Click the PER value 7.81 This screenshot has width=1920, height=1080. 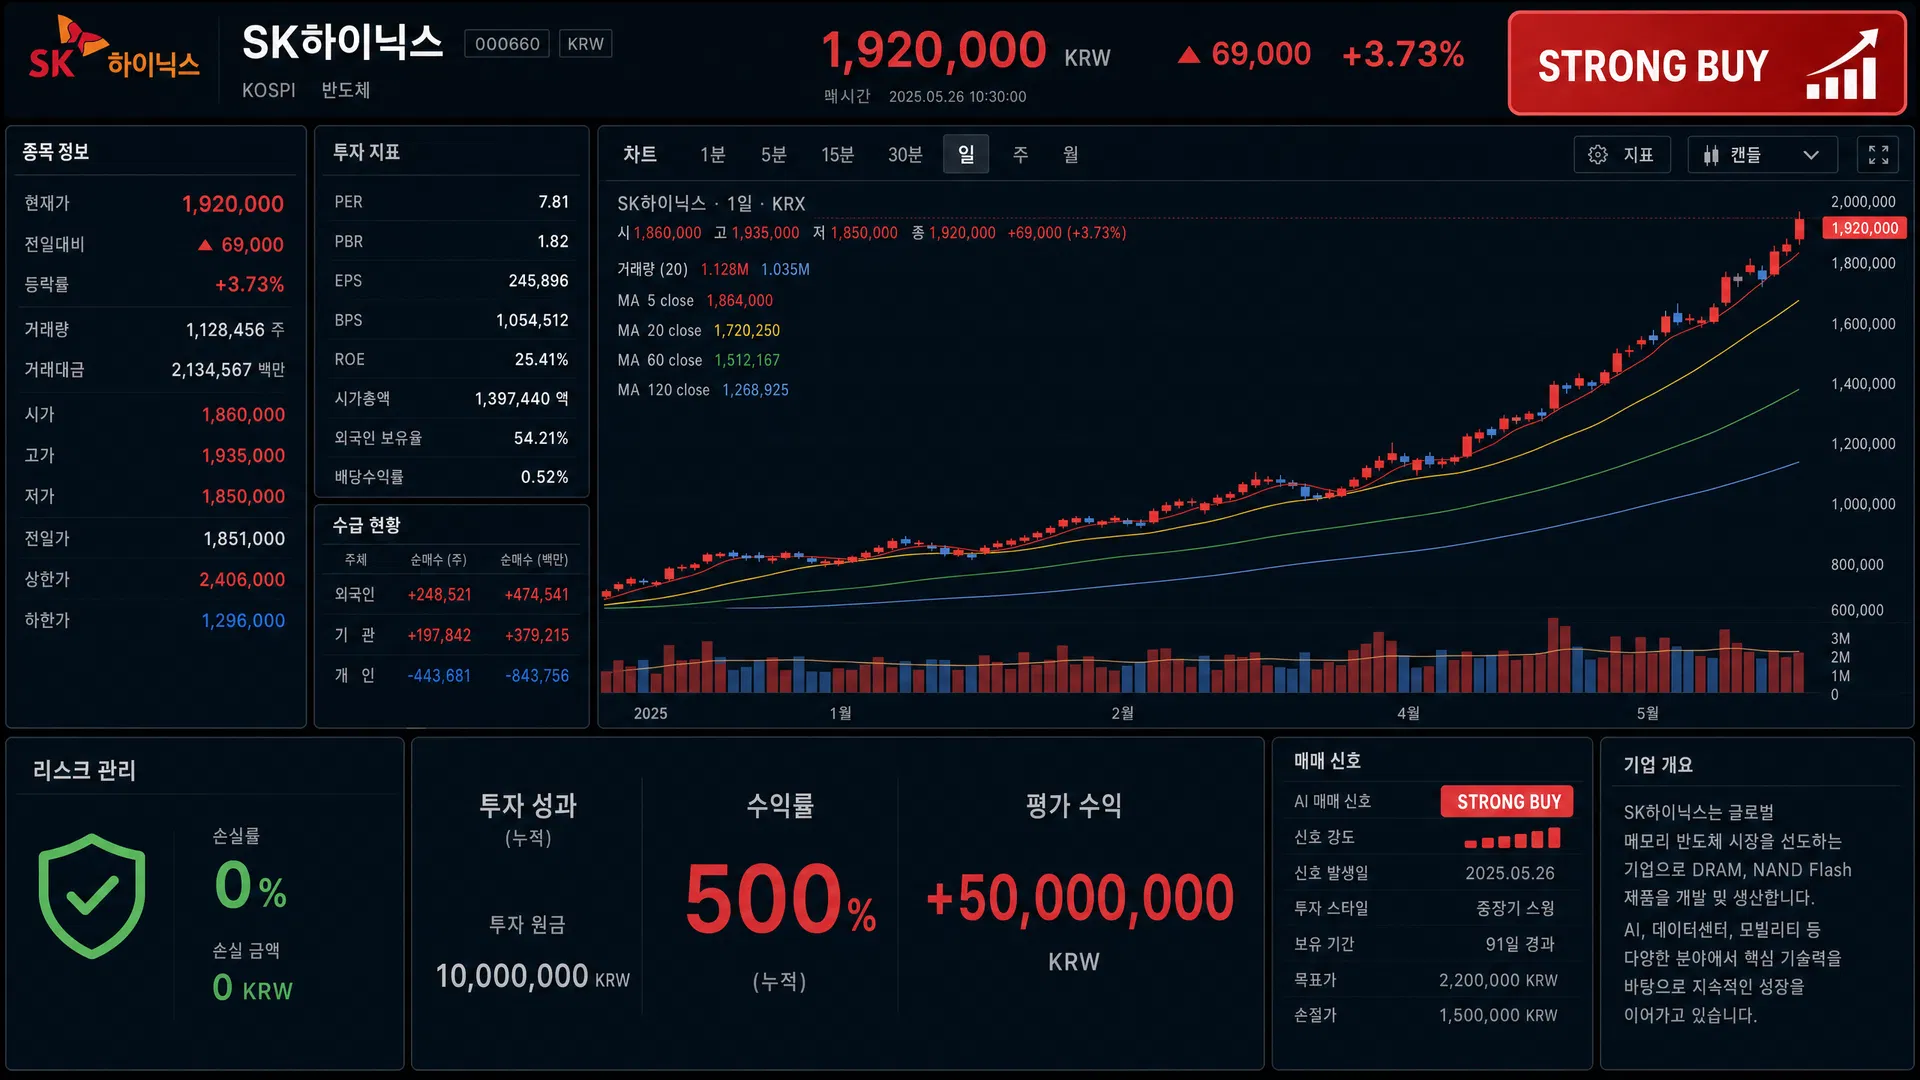(553, 202)
